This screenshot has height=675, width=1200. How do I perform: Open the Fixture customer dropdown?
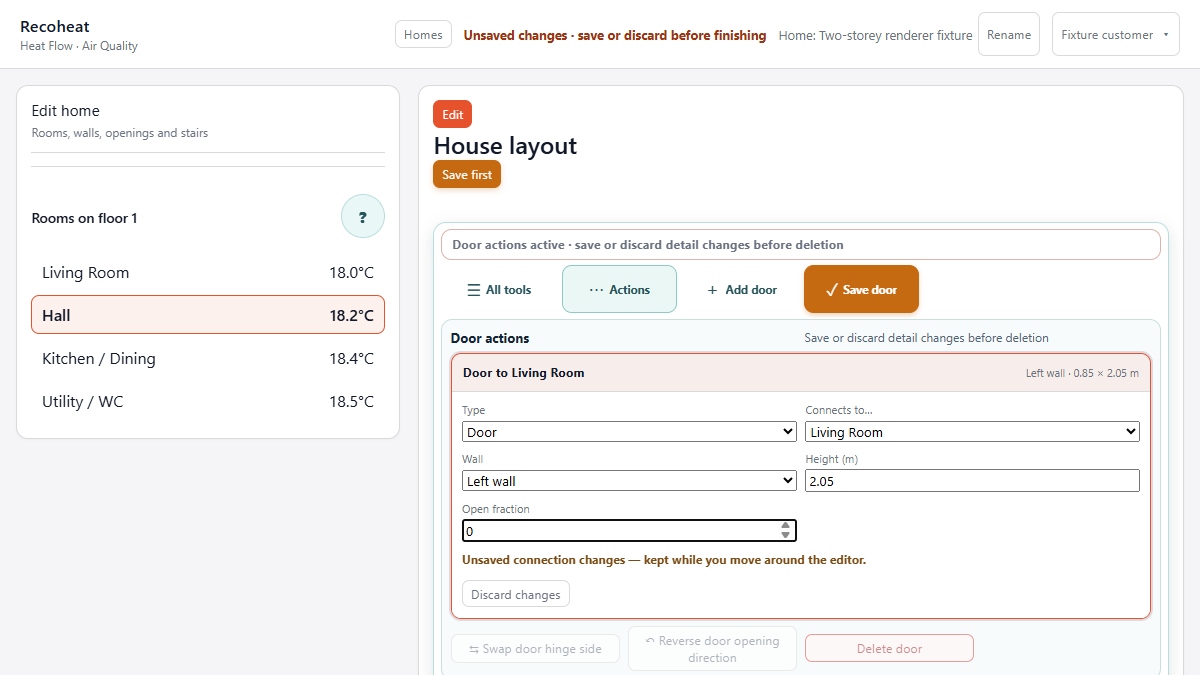[x=1116, y=34]
